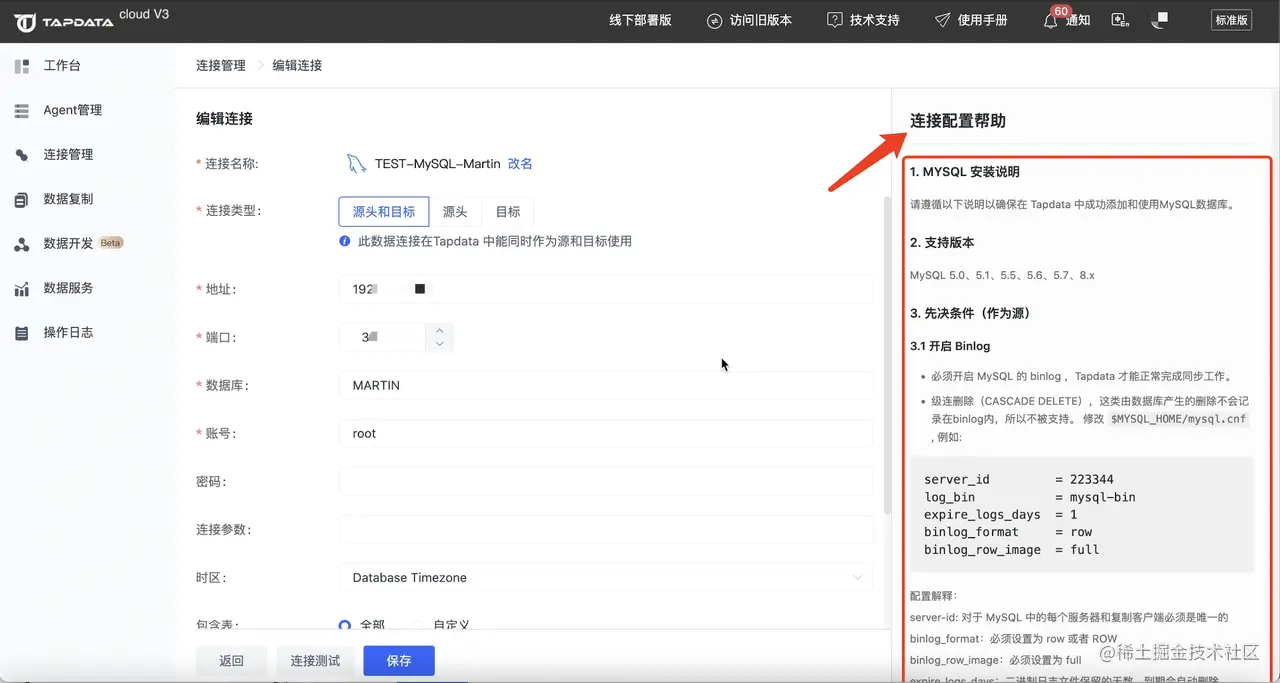The height and width of the screenshot is (683, 1280).
Task: Select 全部 radio for 包含表
Action: tap(345, 625)
